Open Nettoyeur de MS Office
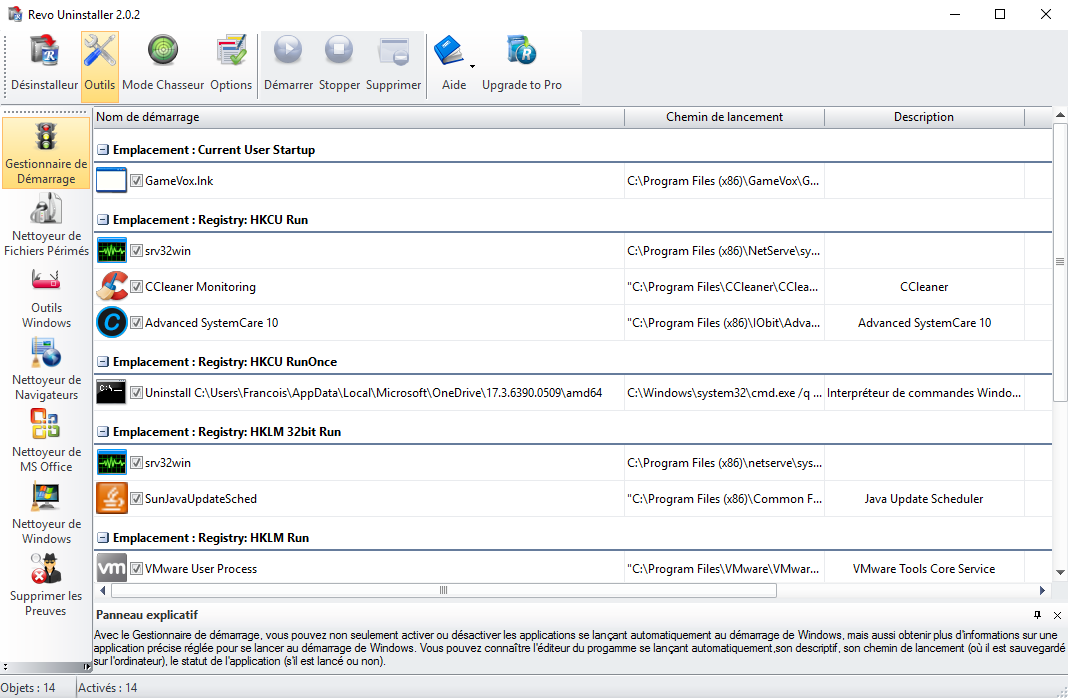 click(x=46, y=441)
